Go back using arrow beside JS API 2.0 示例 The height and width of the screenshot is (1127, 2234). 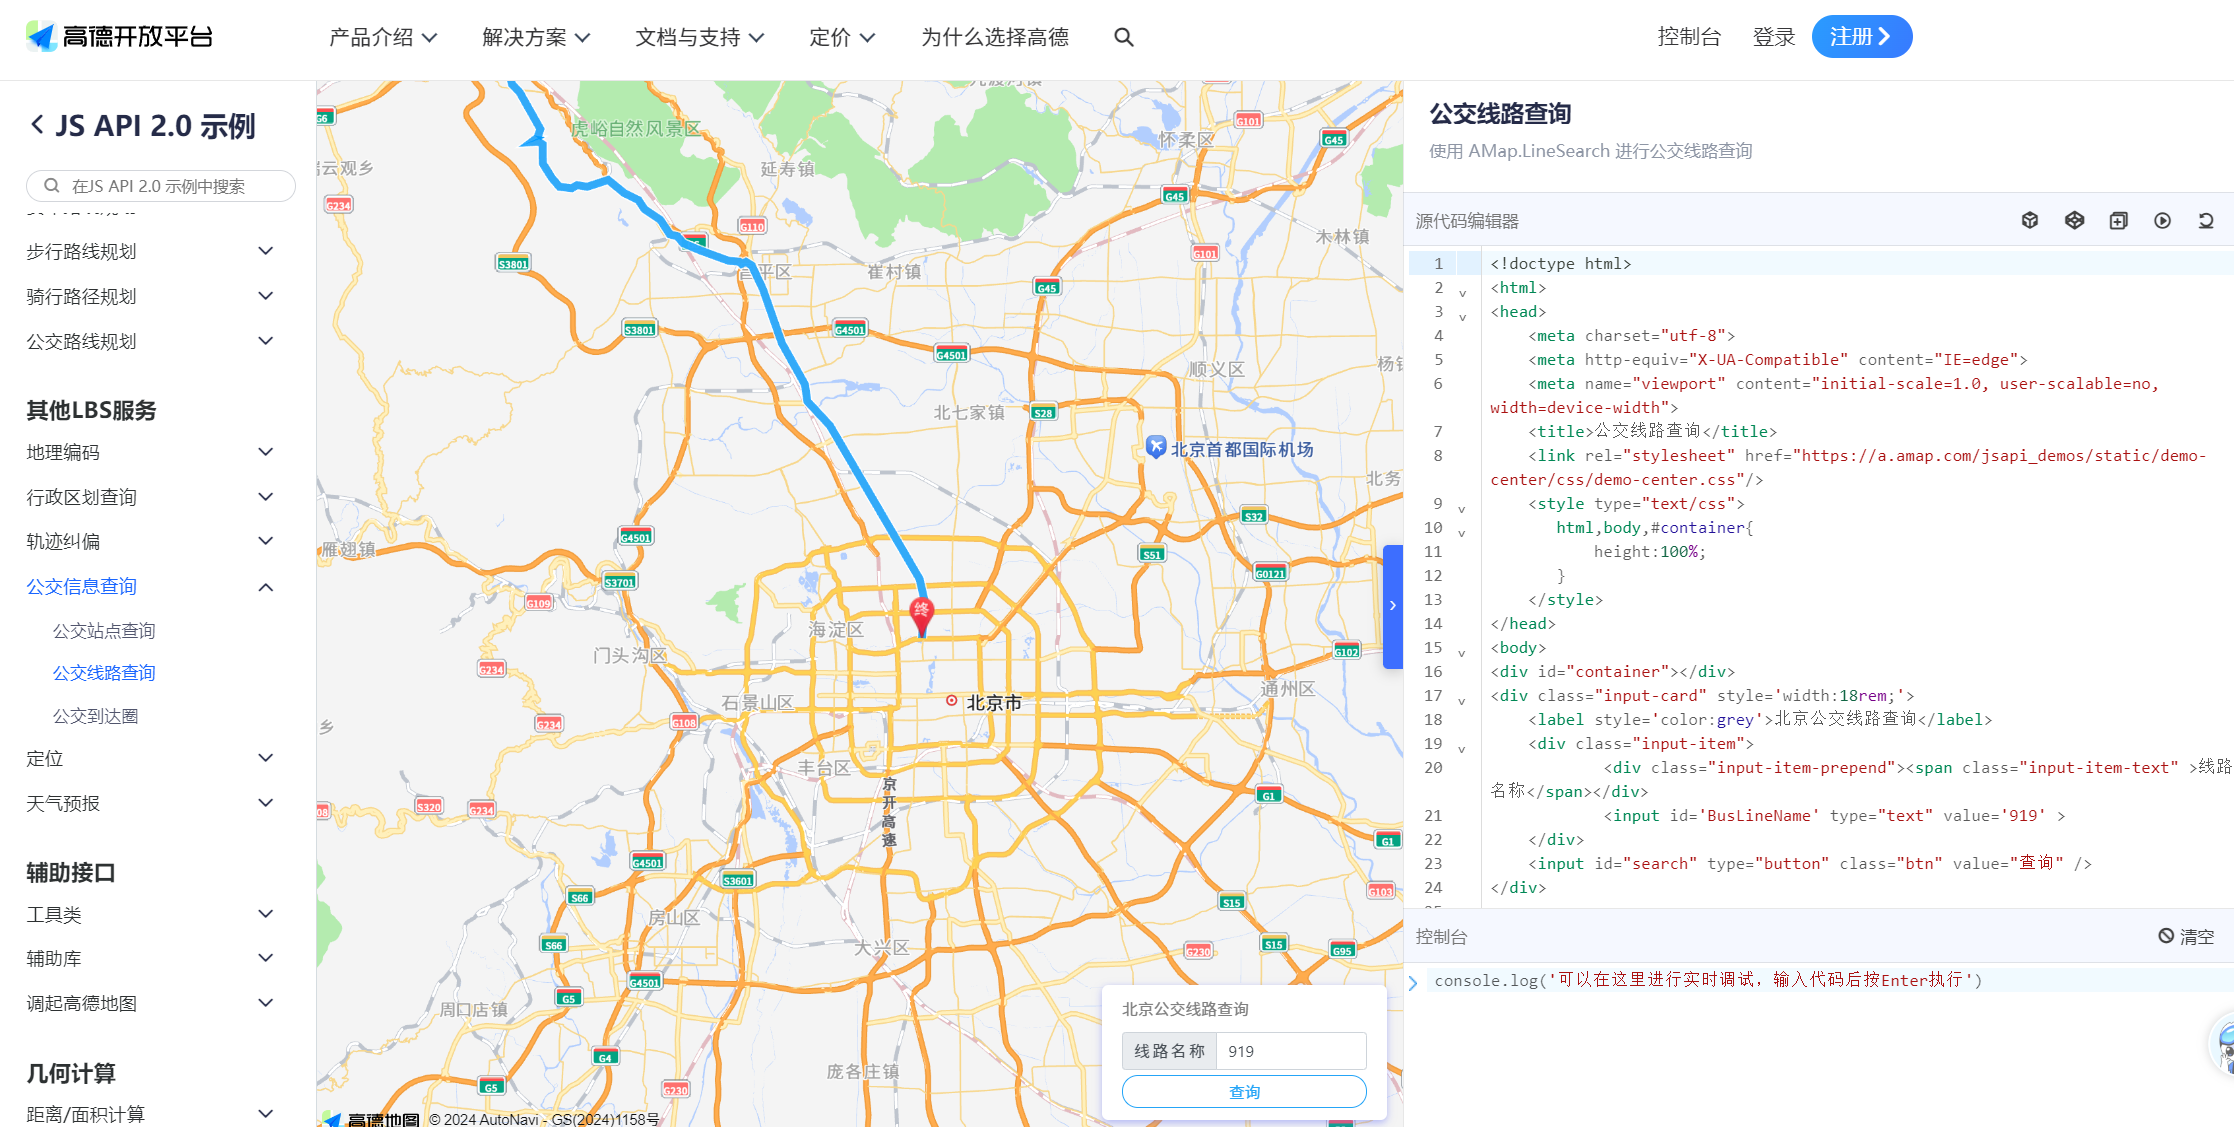(37, 125)
